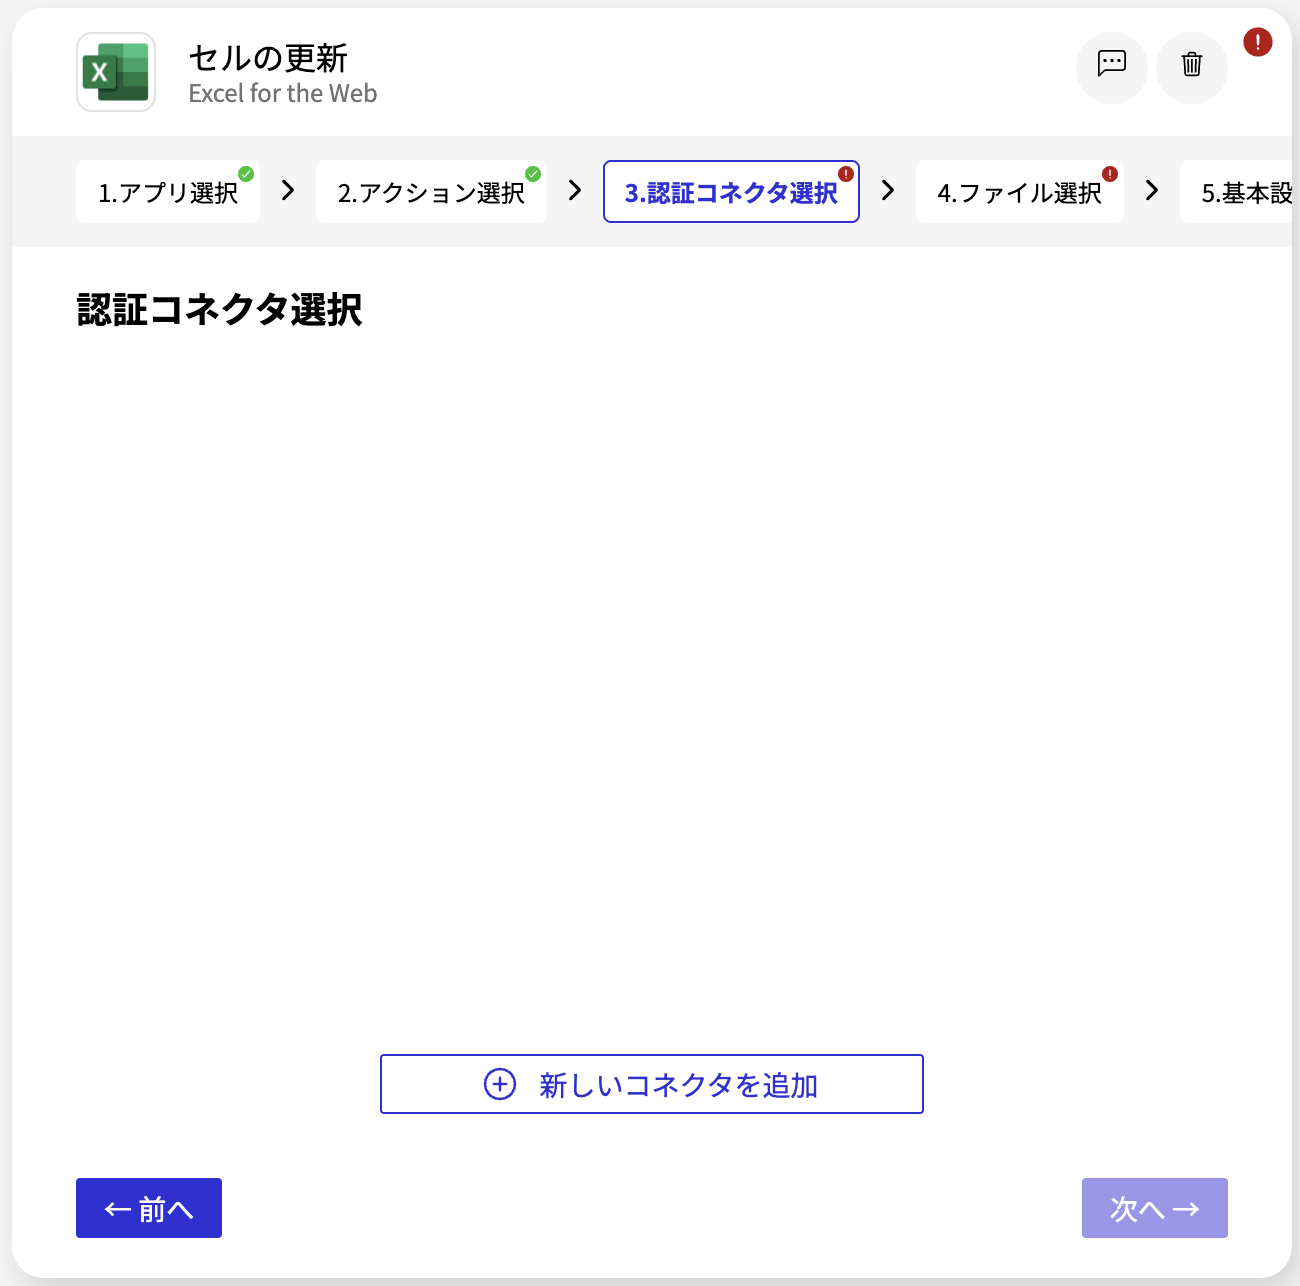The image size is (1300, 1286).
Task: Click the Excel for the Web app icon
Action: click(116, 72)
